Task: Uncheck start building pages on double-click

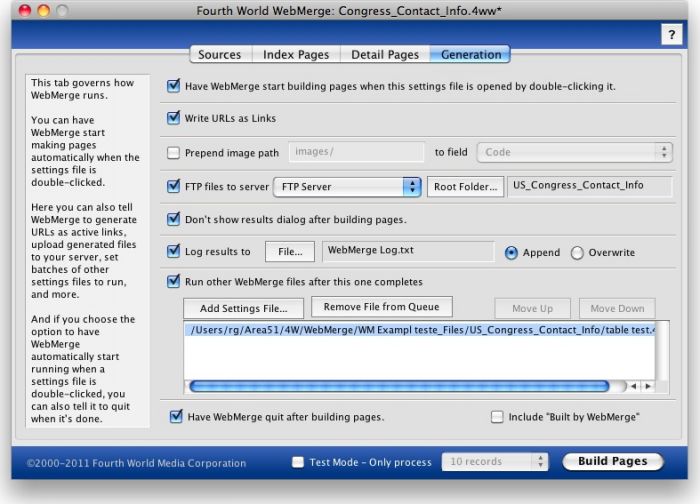Action: click(173, 86)
